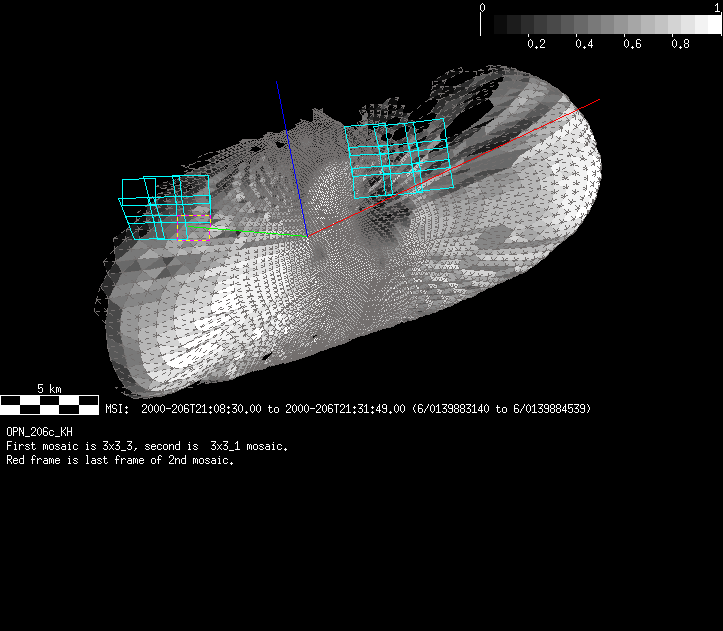This screenshot has width=723, height=631.
Task: Click the 5 km checkered scale bar
Action: click(50, 404)
